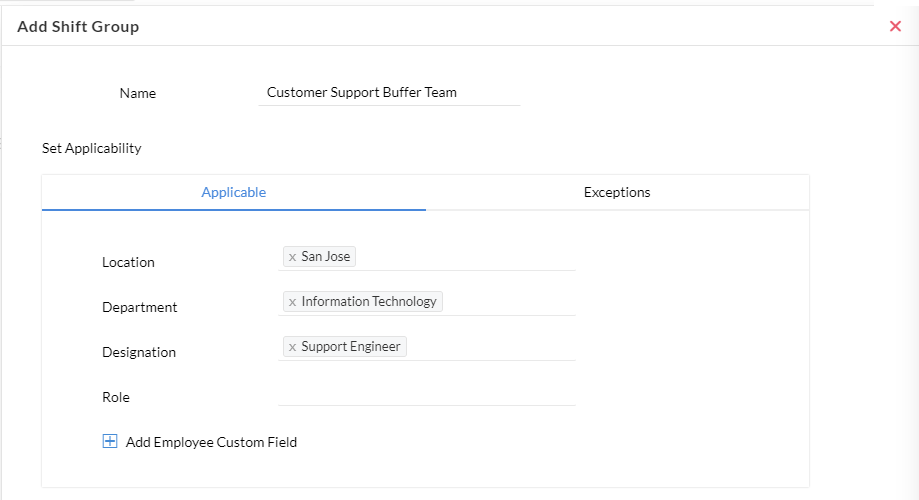Click the Information Technology tag text
Viewport: 919px width, 500px height.
click(369, 302)
